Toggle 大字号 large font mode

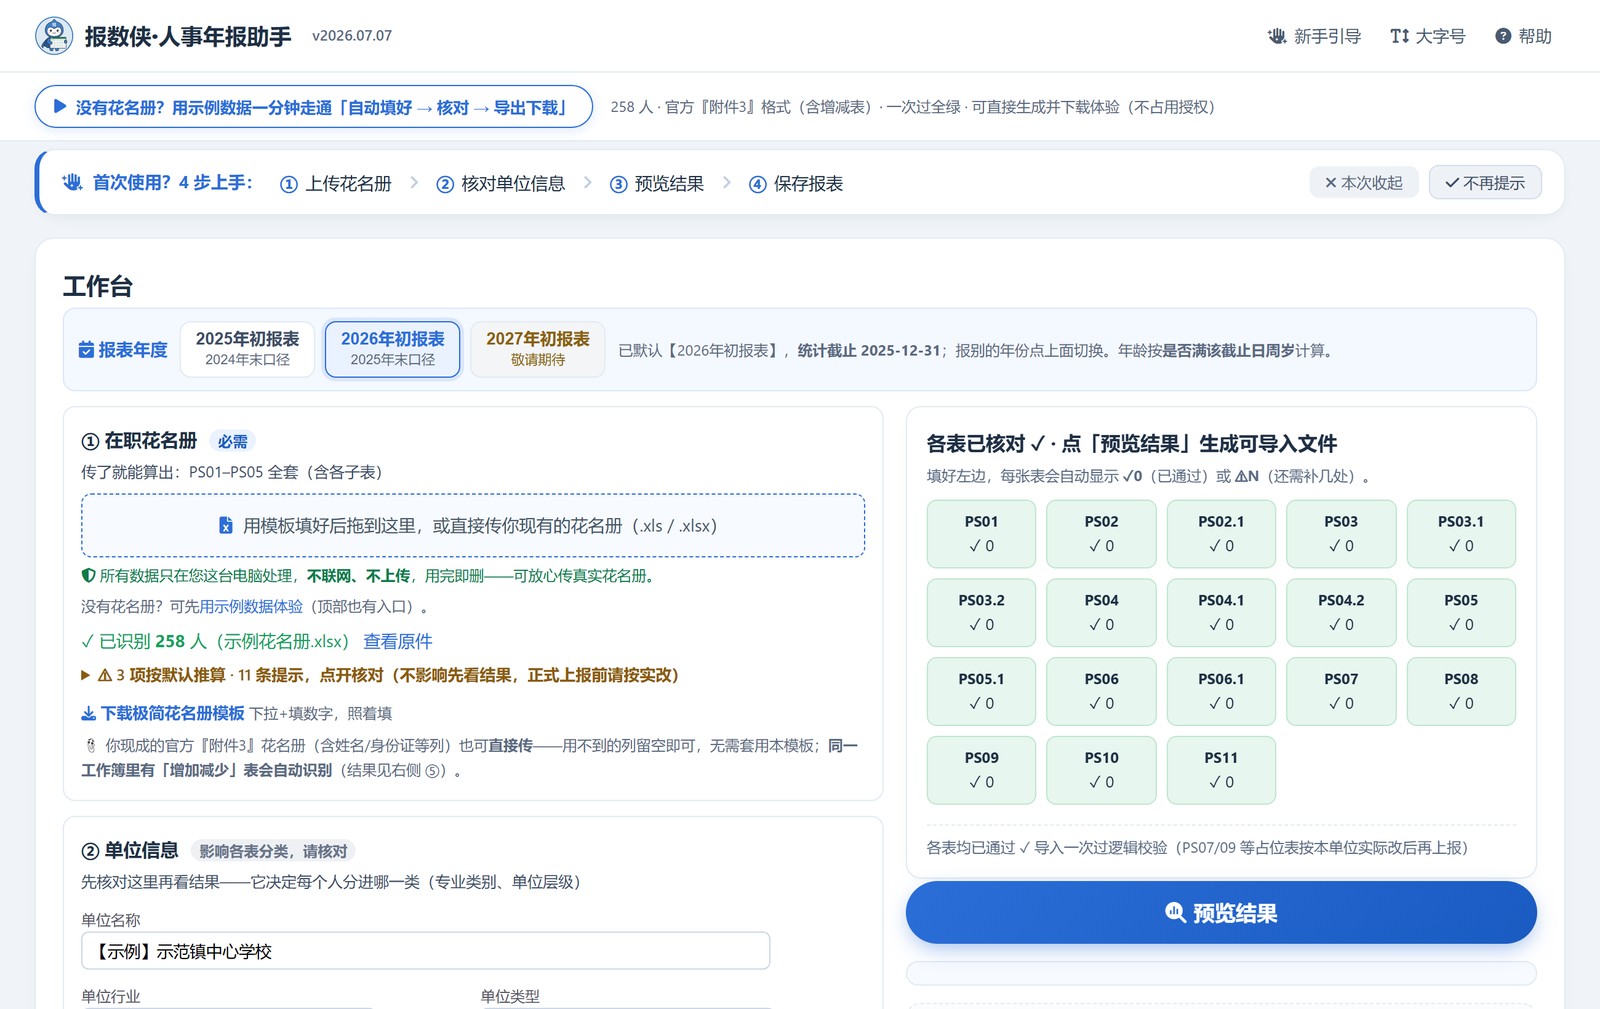coord(1427,36)
